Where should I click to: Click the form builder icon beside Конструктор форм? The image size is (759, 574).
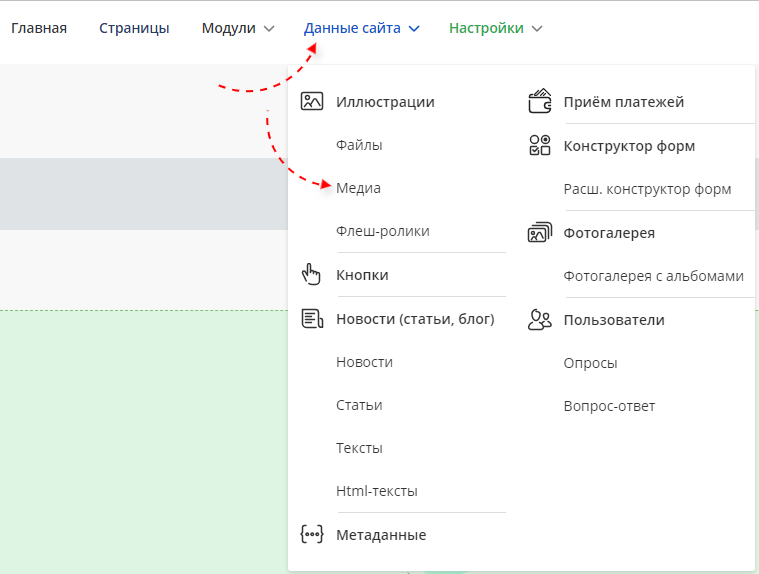coord(539,146)
